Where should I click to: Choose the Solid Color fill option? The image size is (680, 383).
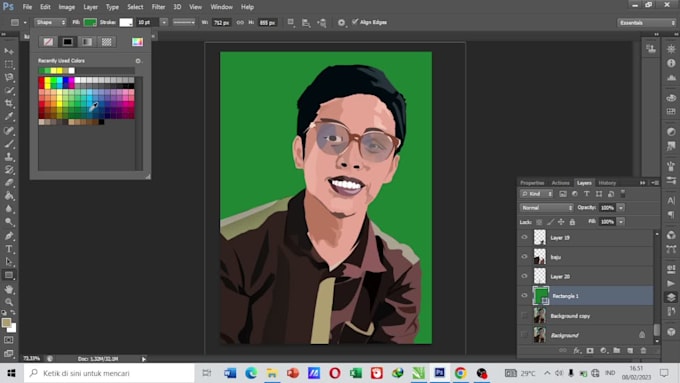click(x=68, y=42)
